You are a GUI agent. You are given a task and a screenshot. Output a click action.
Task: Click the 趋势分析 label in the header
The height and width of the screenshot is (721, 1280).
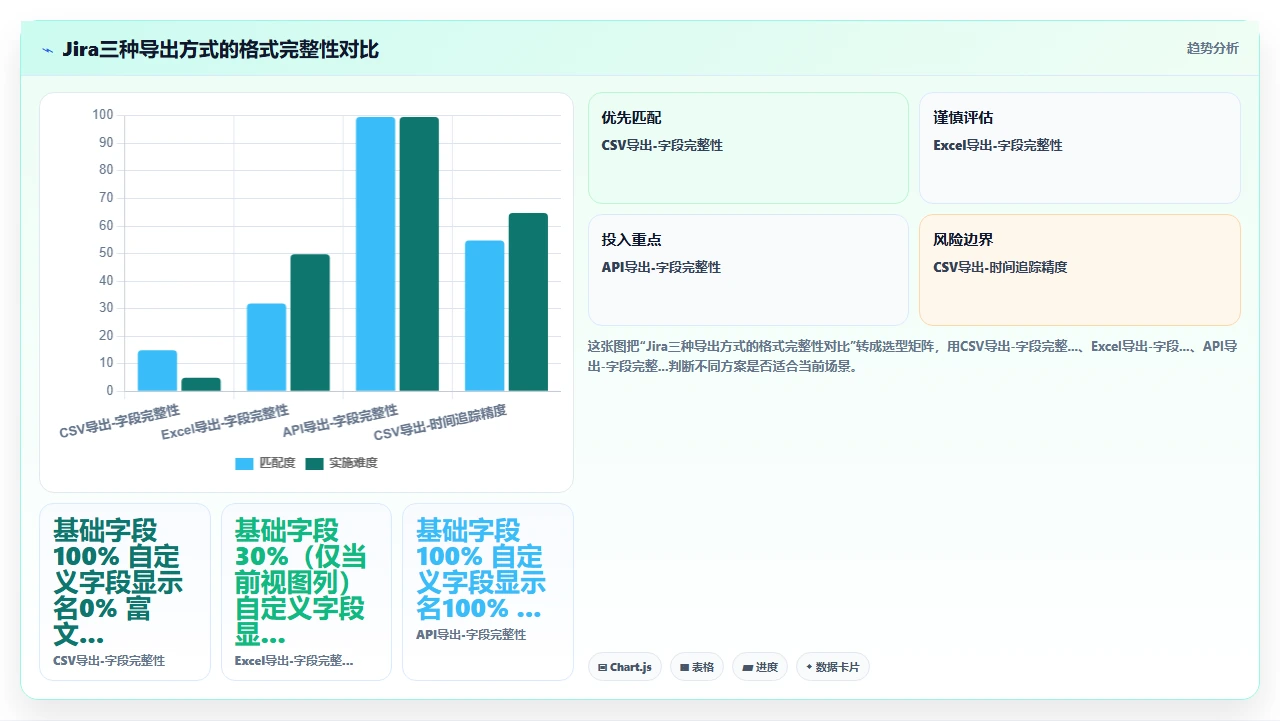[x=1212, y=49]
